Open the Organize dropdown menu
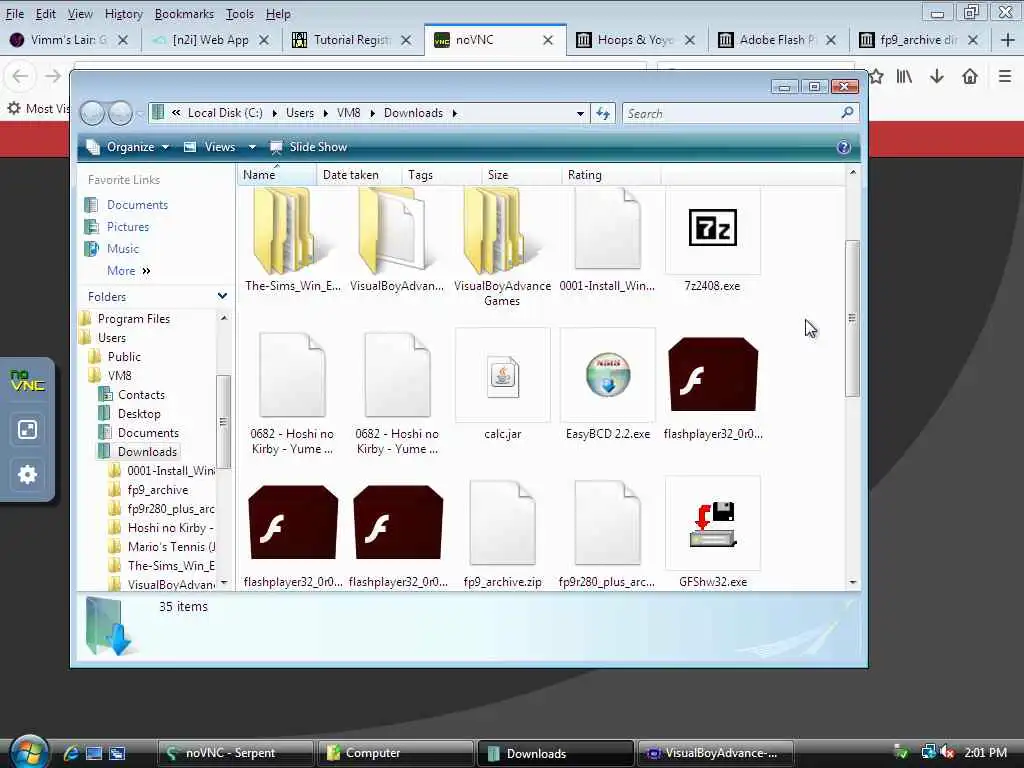The height and width of the screenshot is (768, 1024). (x=129, y=147)
